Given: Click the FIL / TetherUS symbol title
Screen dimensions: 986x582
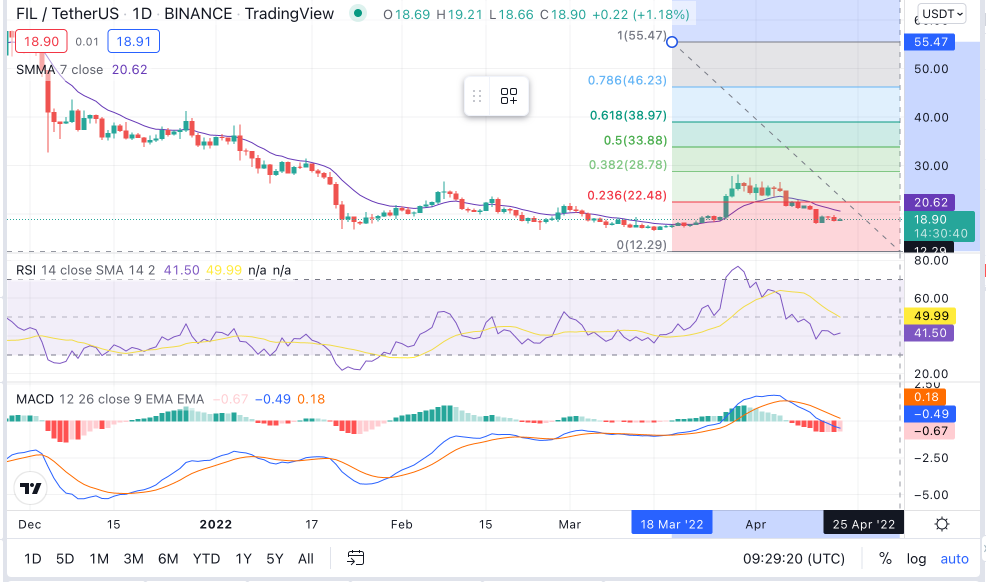Looking at the screenshot, I should point(67,13).
